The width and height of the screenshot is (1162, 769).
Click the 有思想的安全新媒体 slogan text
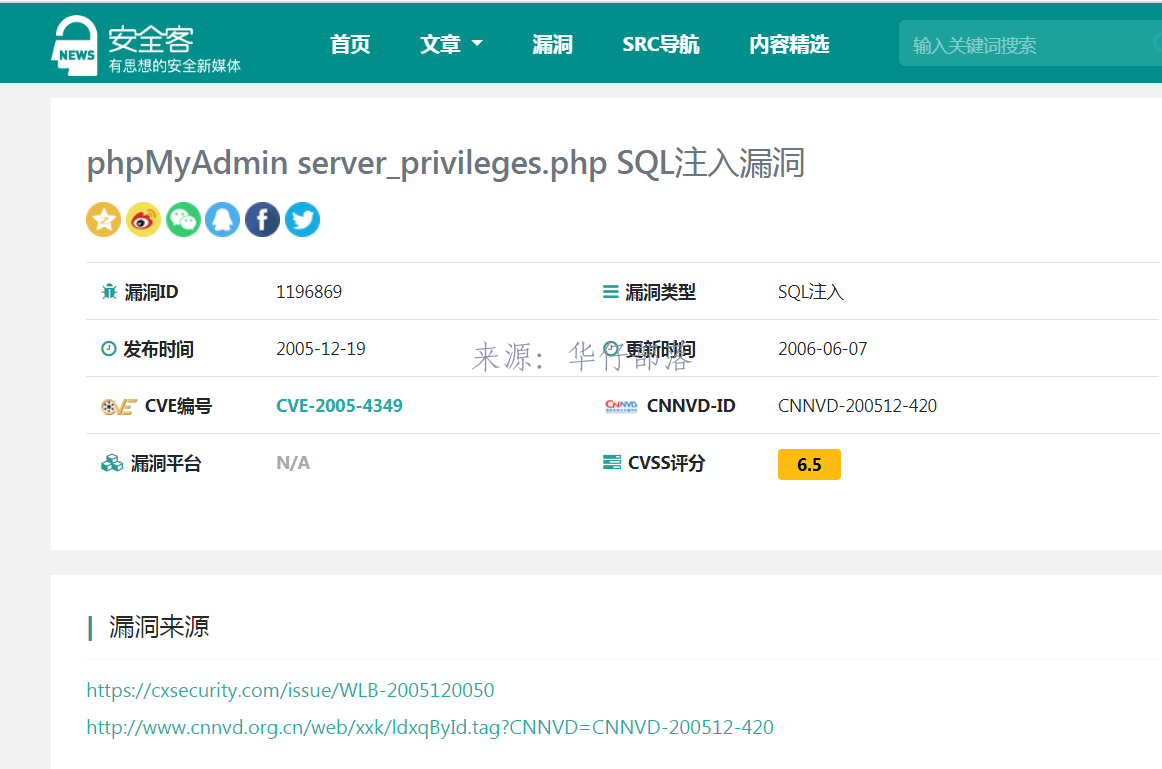click(x=175, y=66)
